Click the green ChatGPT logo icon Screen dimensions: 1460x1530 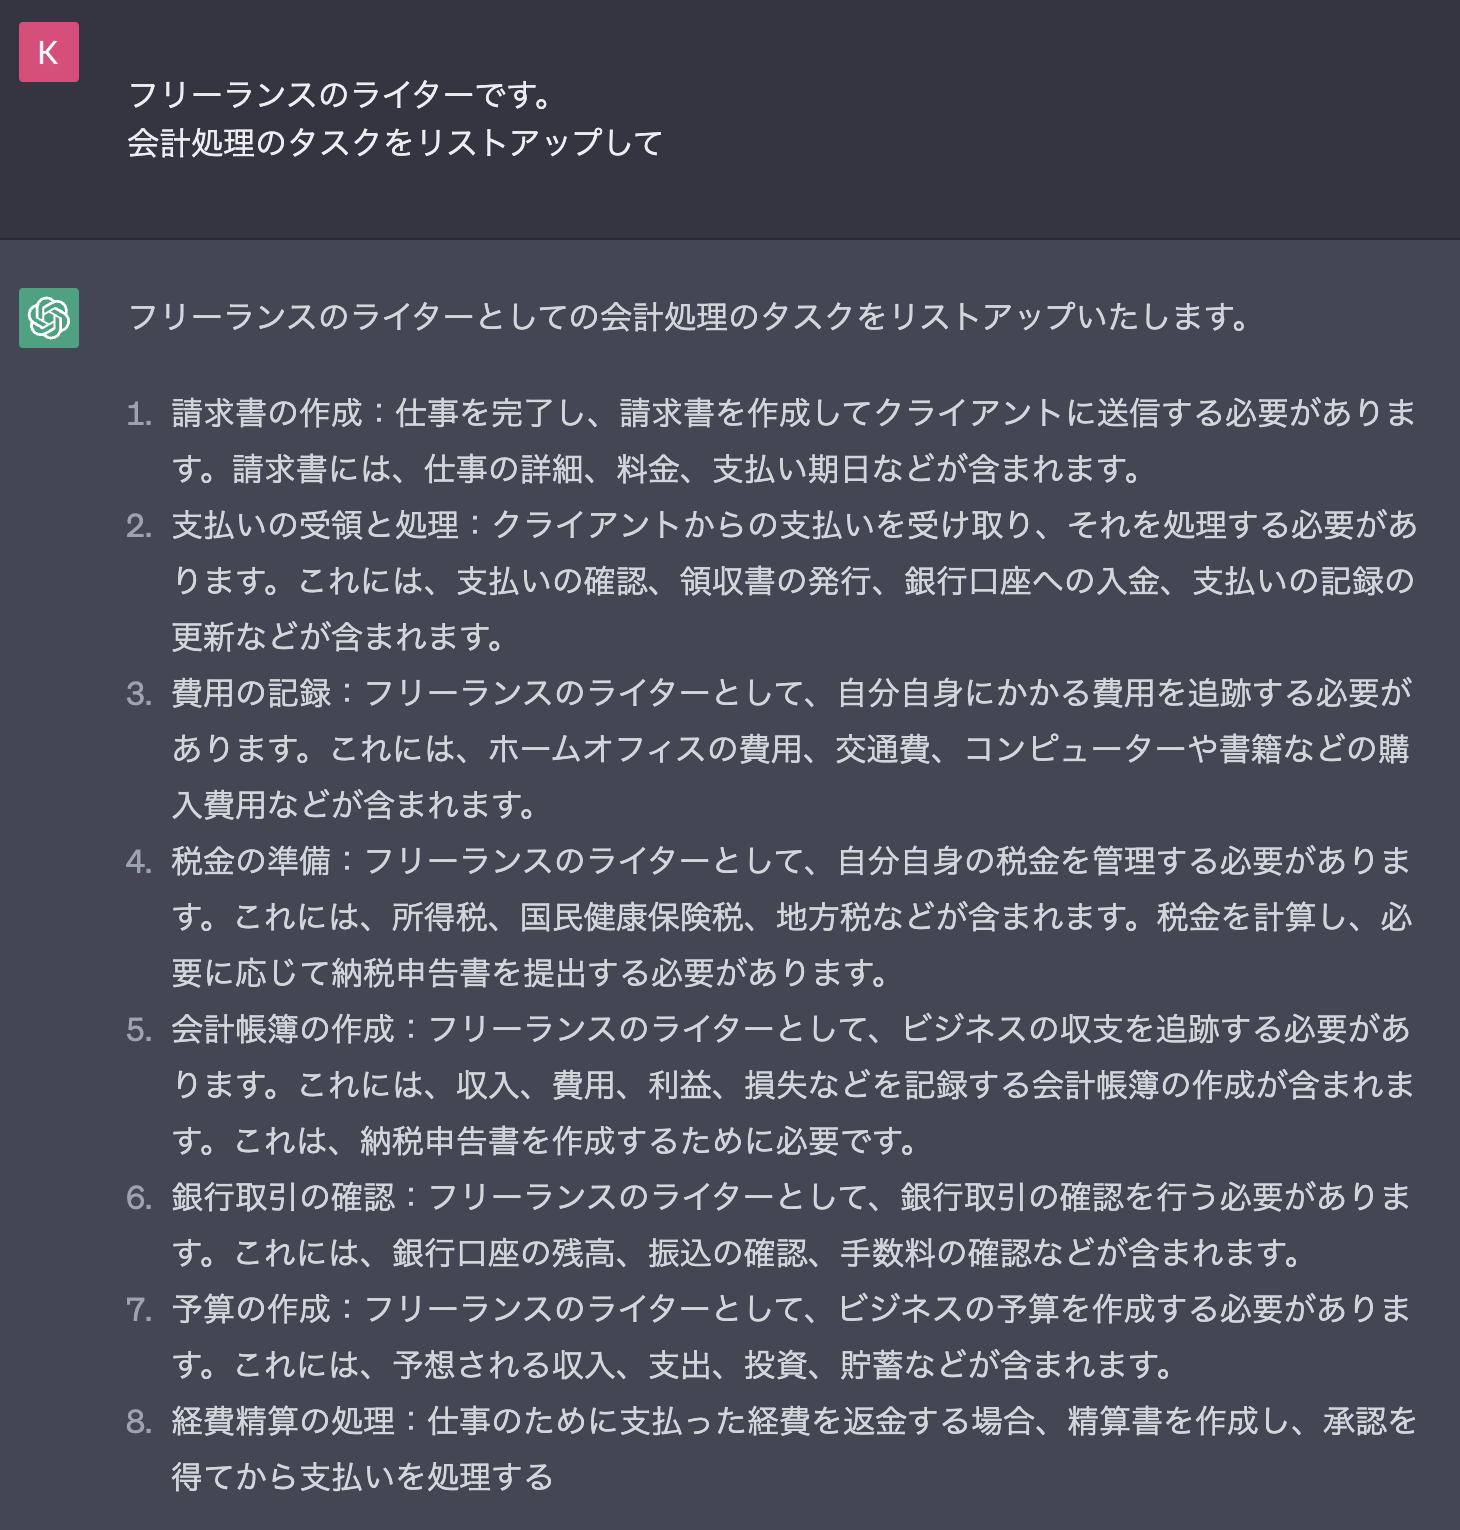tap(48, 318)
